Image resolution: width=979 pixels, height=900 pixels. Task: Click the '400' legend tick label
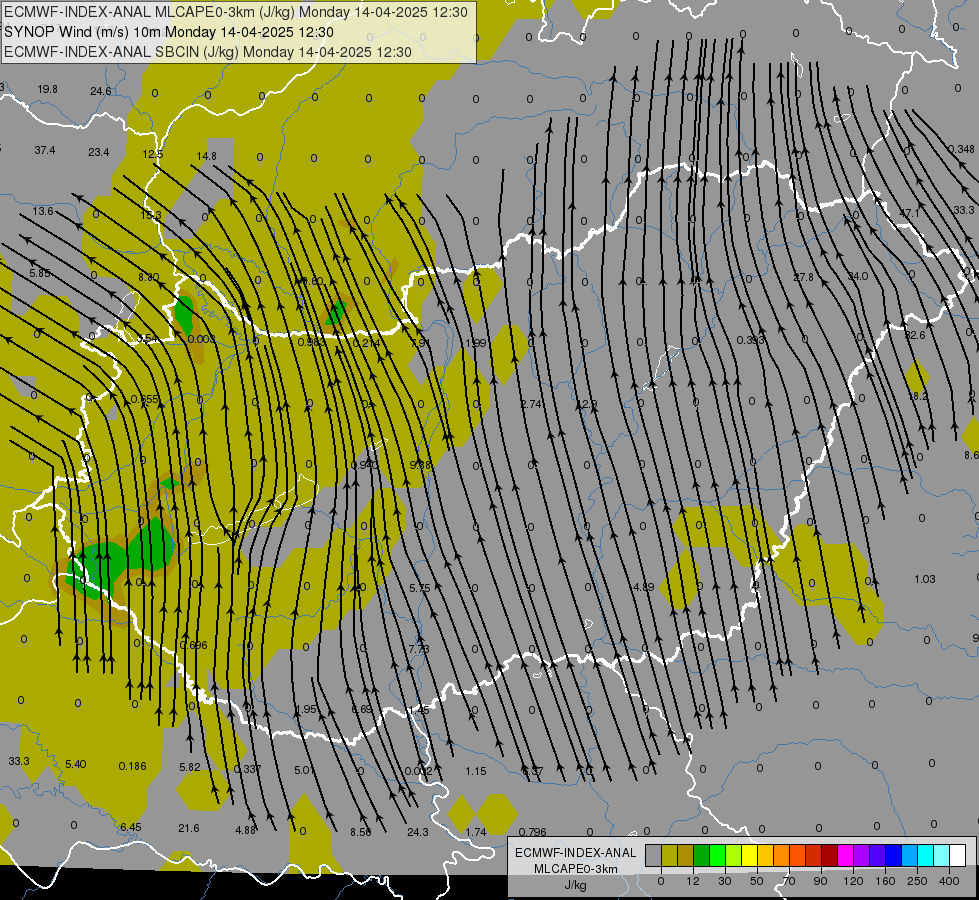coord(949,881)
